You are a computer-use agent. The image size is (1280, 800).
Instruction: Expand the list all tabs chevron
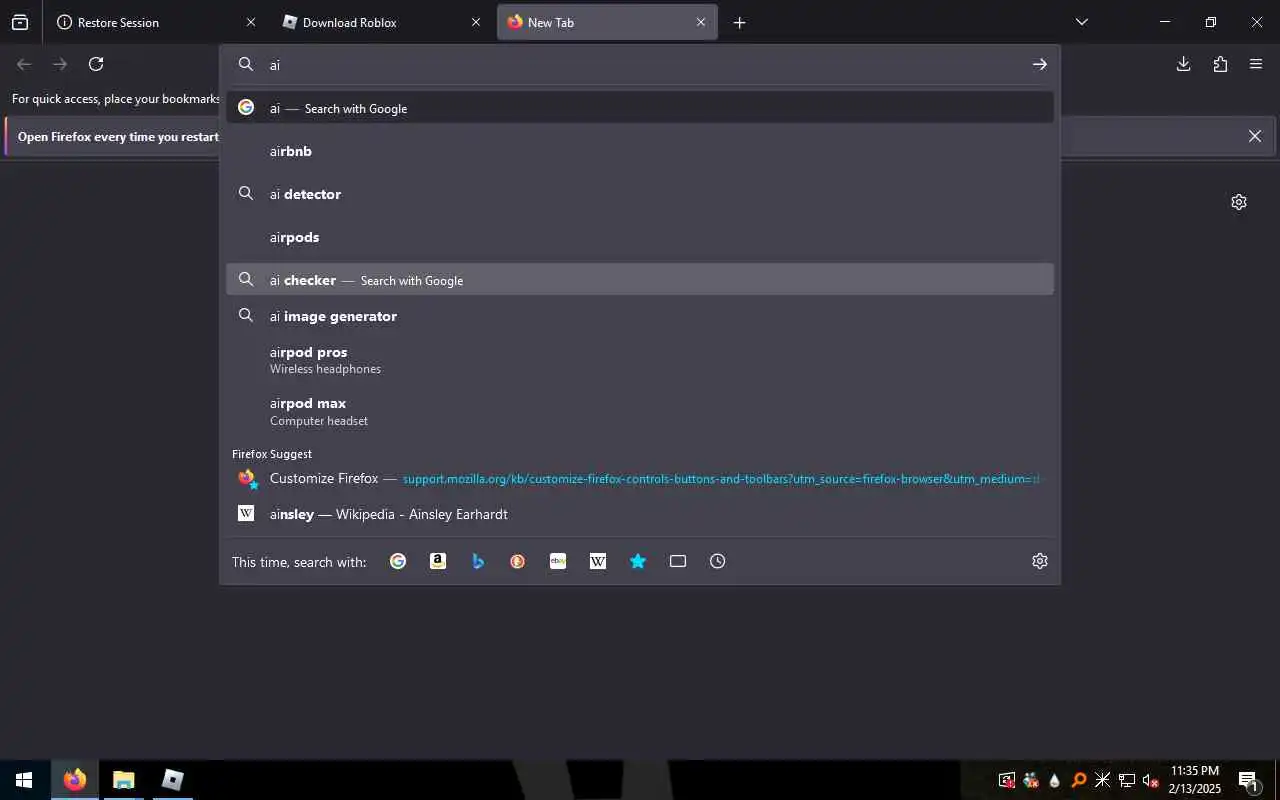(1081, 22)
